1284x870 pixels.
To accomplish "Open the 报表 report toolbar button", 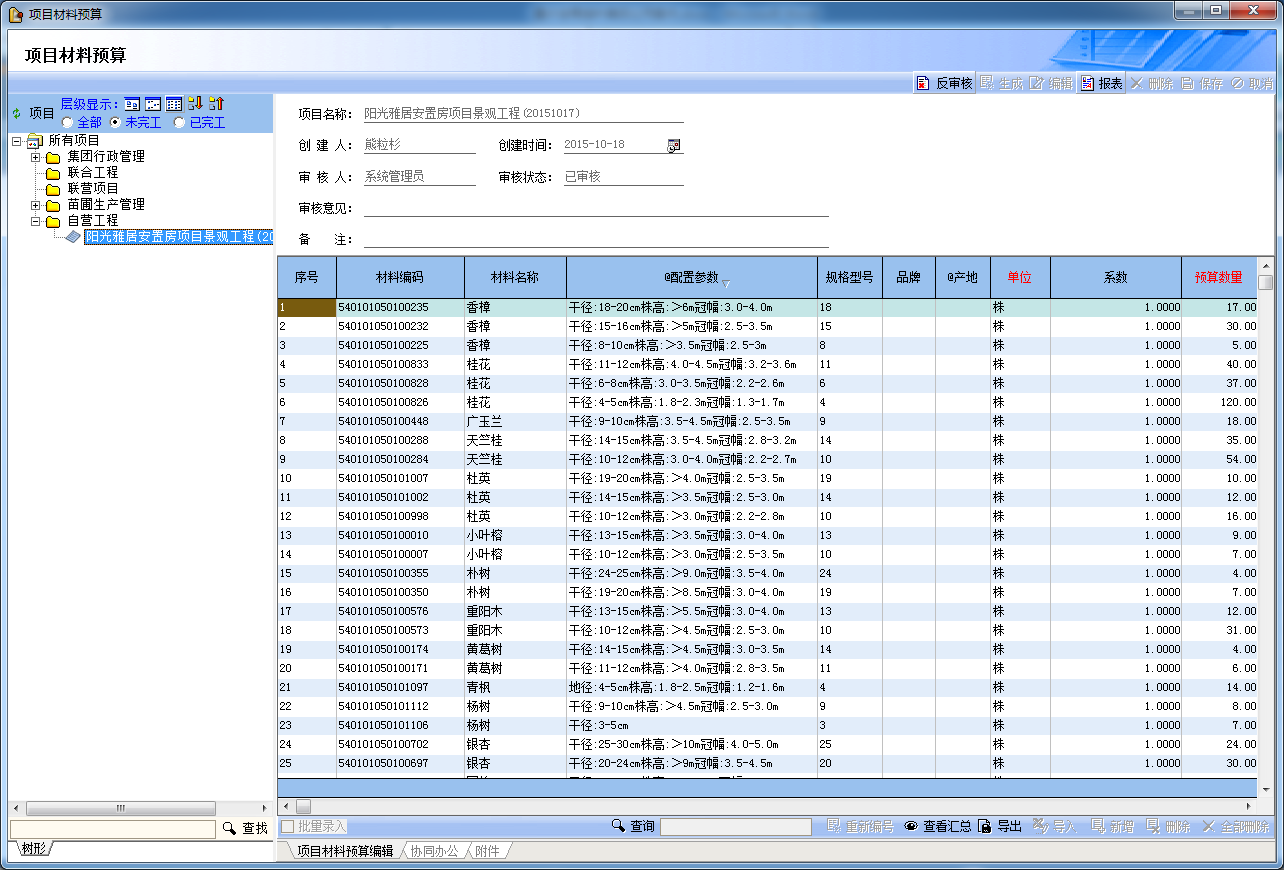I will click(1101, 84).
